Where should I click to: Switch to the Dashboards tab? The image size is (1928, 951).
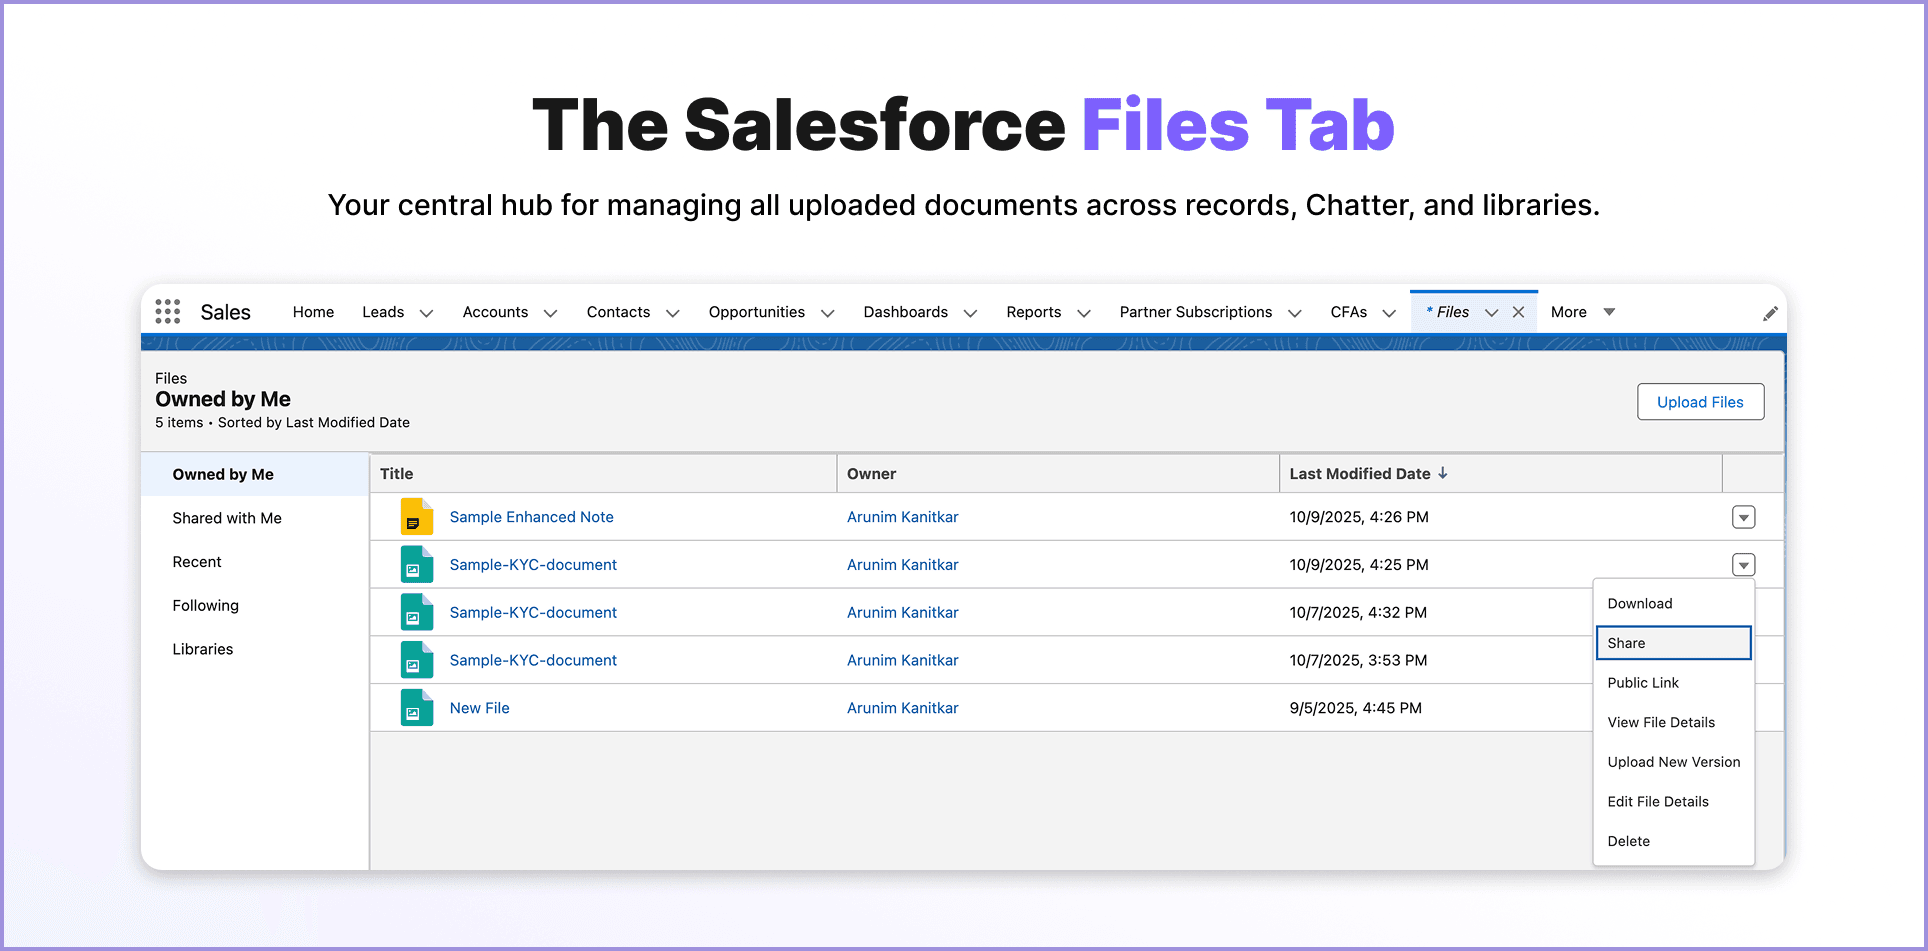click(x=905, y=311)
